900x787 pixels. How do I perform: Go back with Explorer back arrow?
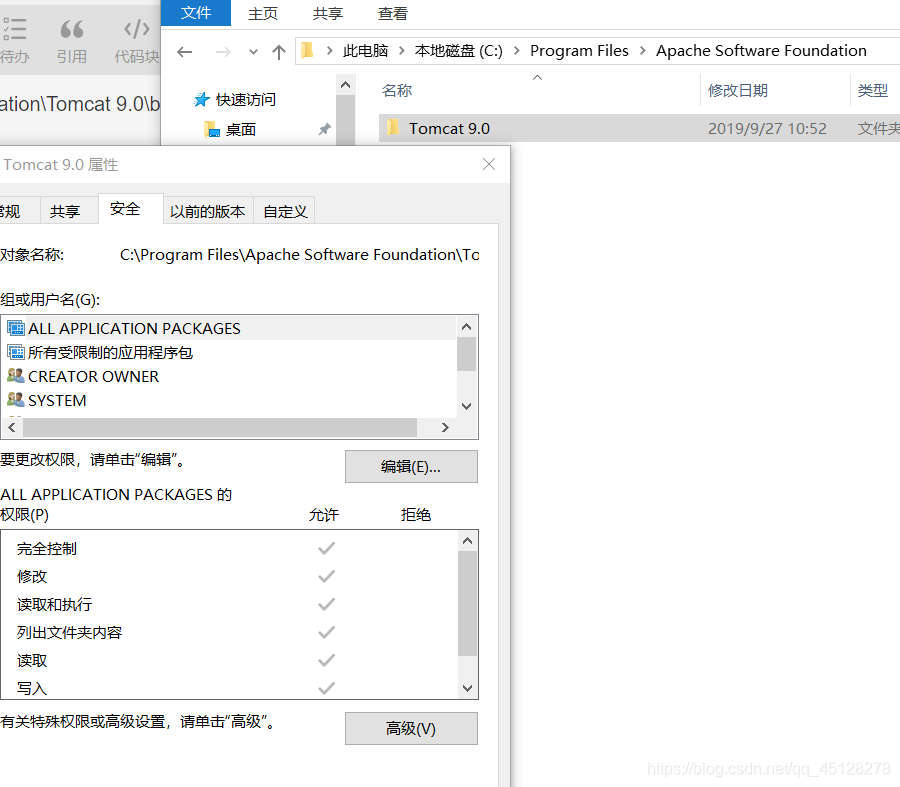[x=185, y=52]
